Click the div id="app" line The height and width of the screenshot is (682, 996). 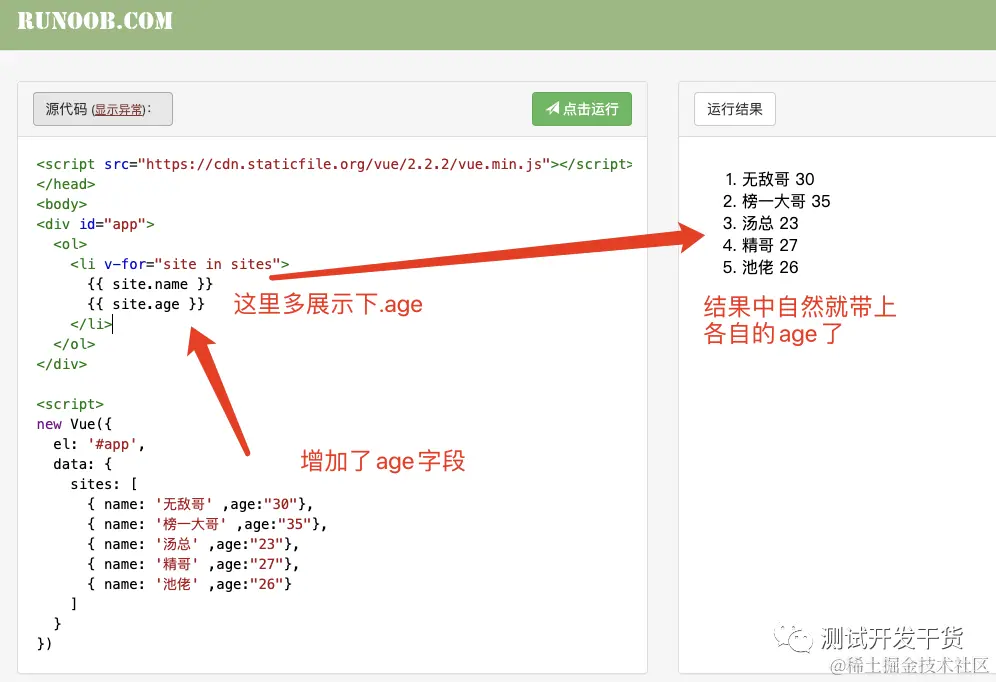(95, 224)
